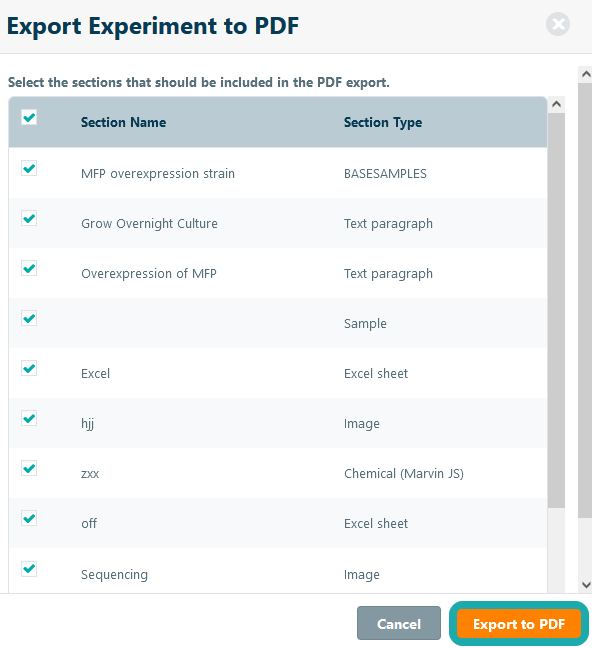The width and height of the screenshot is (592, 648).
Task: Click the Export to PDF button
Action: pos(519,624)
